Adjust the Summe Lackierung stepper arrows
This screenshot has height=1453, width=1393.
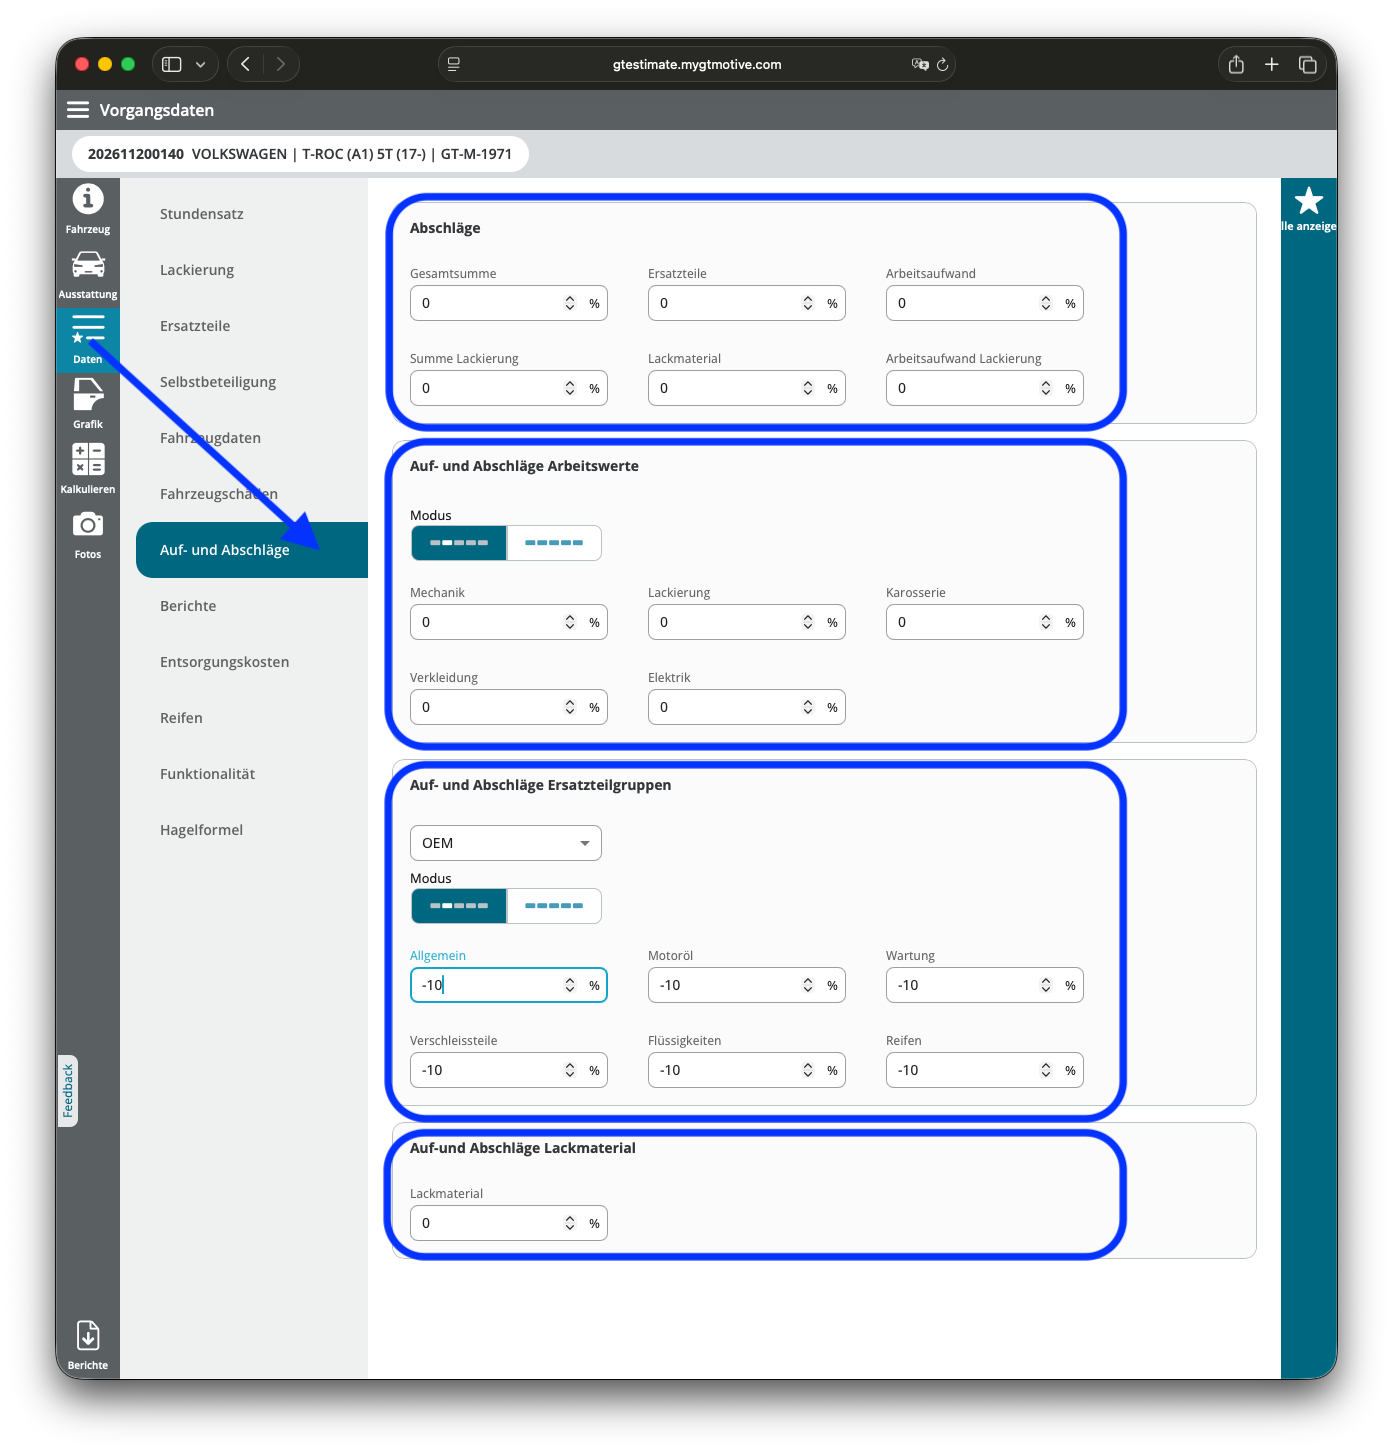(x=570, y=388)
